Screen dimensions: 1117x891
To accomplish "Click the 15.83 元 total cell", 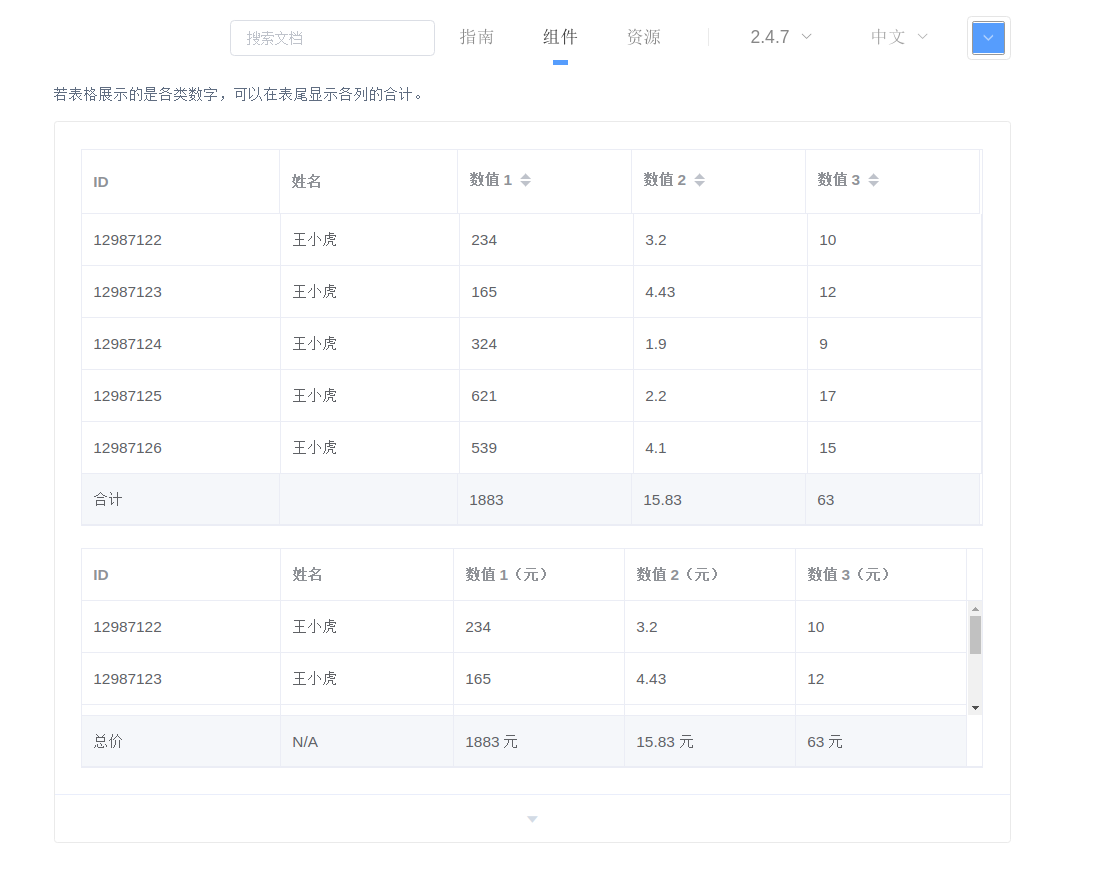I will tap(710, 741).
